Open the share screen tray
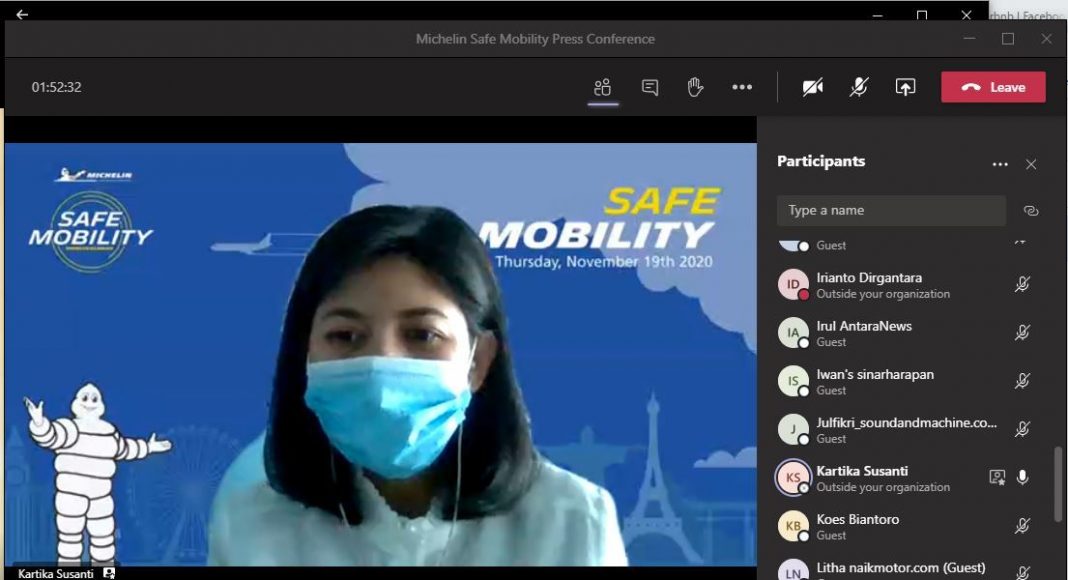The width and height of the screenshot is (1068, 580). (905, 87)
